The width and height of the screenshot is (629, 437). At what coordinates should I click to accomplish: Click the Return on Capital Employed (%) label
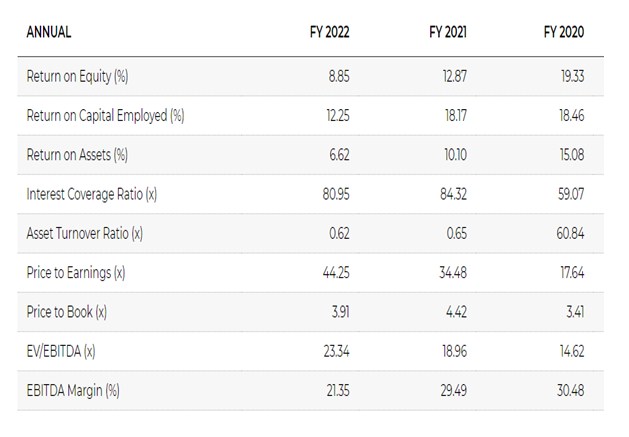[105, 116]
